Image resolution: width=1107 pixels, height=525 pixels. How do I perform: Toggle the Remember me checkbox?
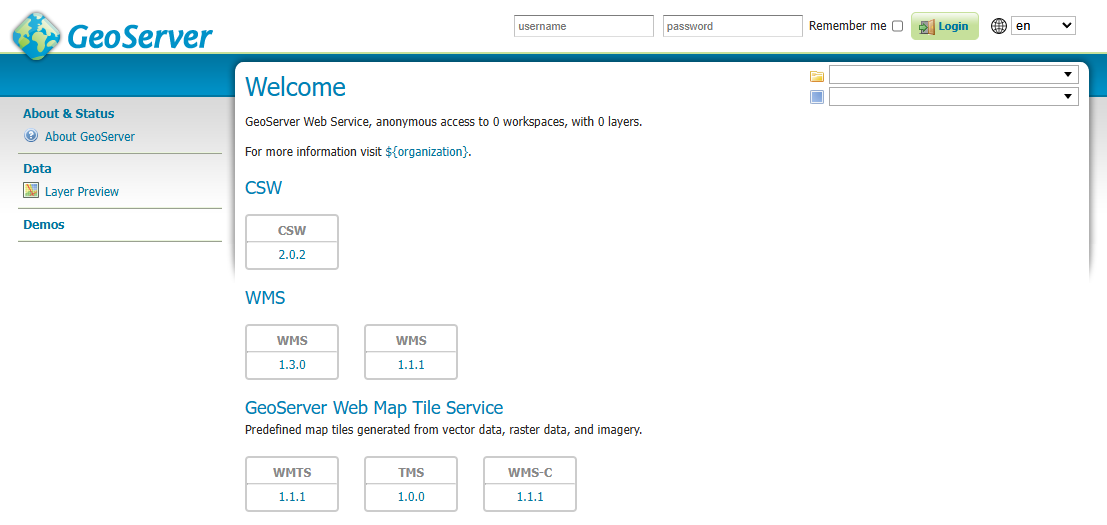point(897,26)
